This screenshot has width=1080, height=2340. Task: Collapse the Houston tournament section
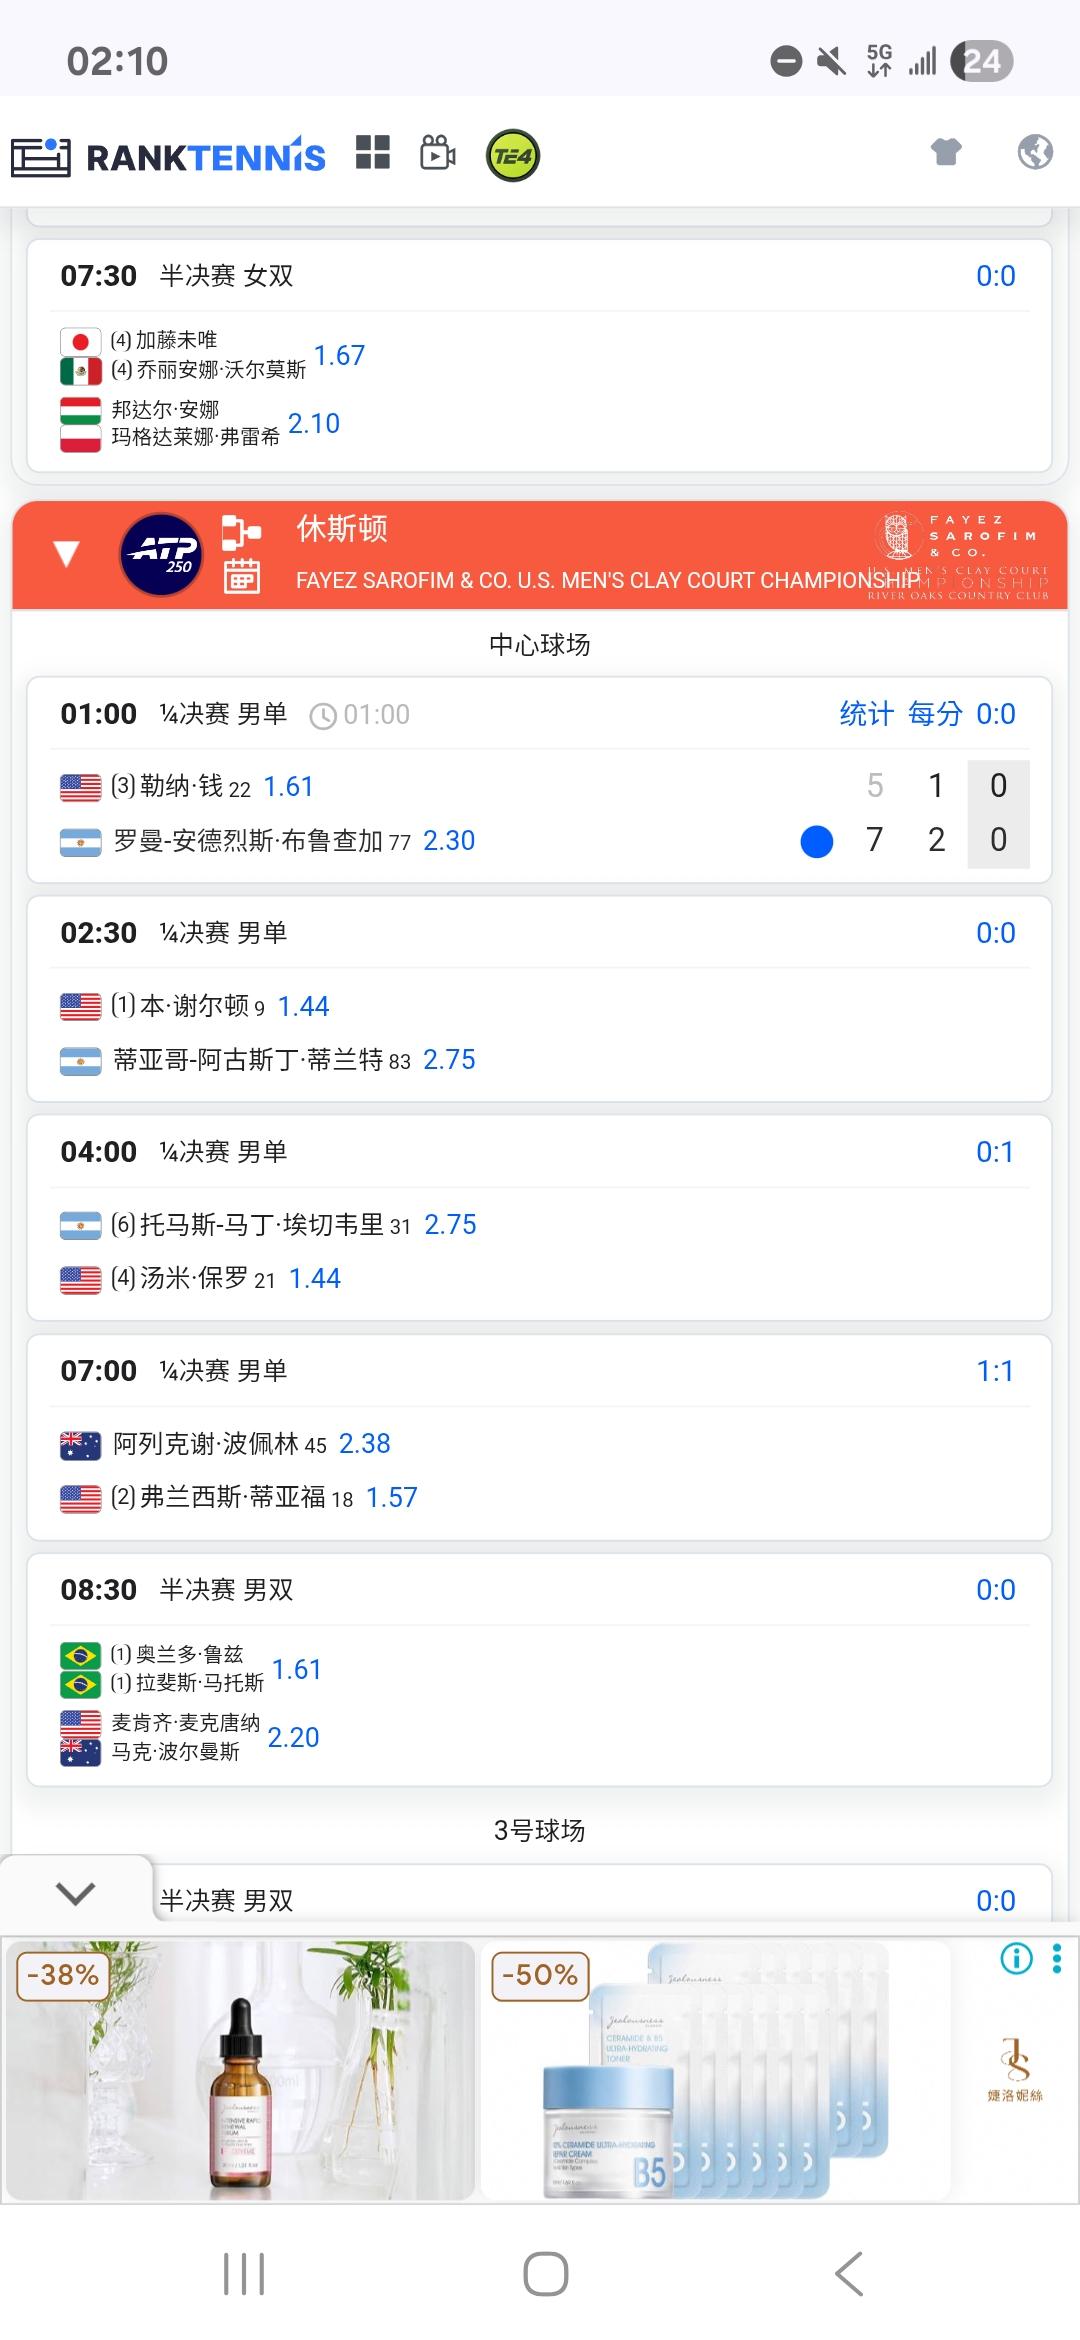[x=66, y=554]
